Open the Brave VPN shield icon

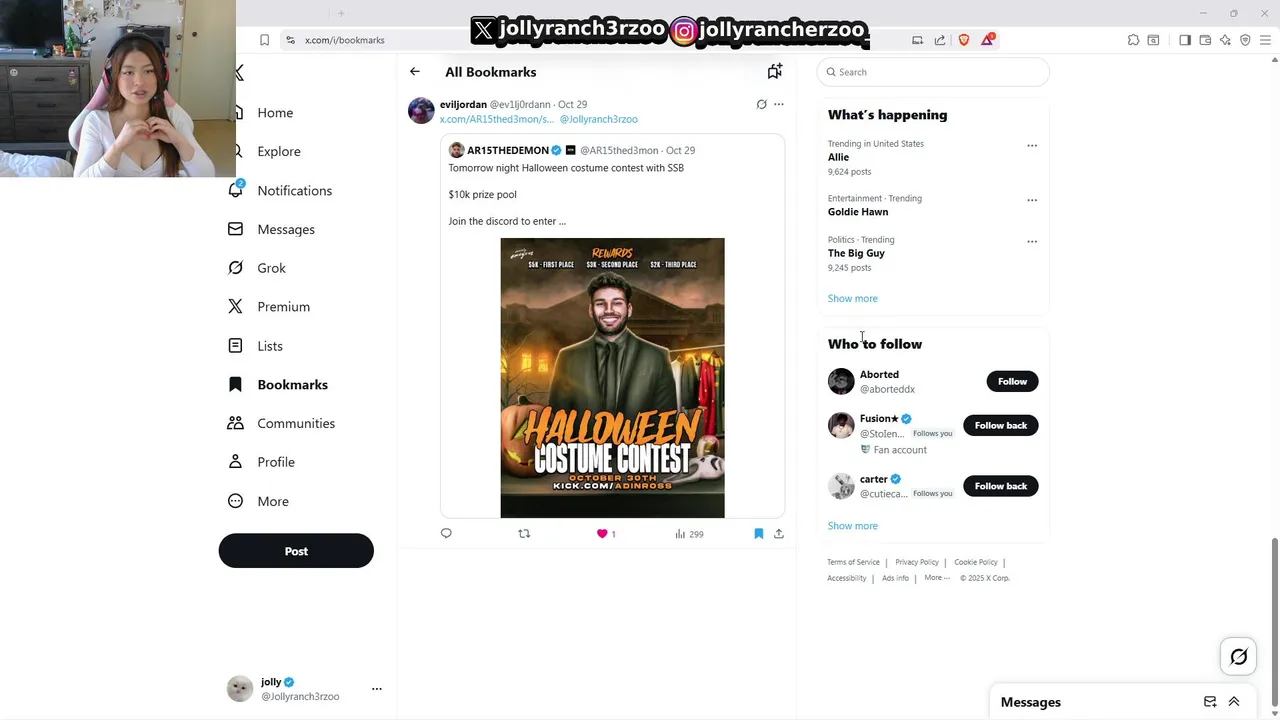[1245, 40]
